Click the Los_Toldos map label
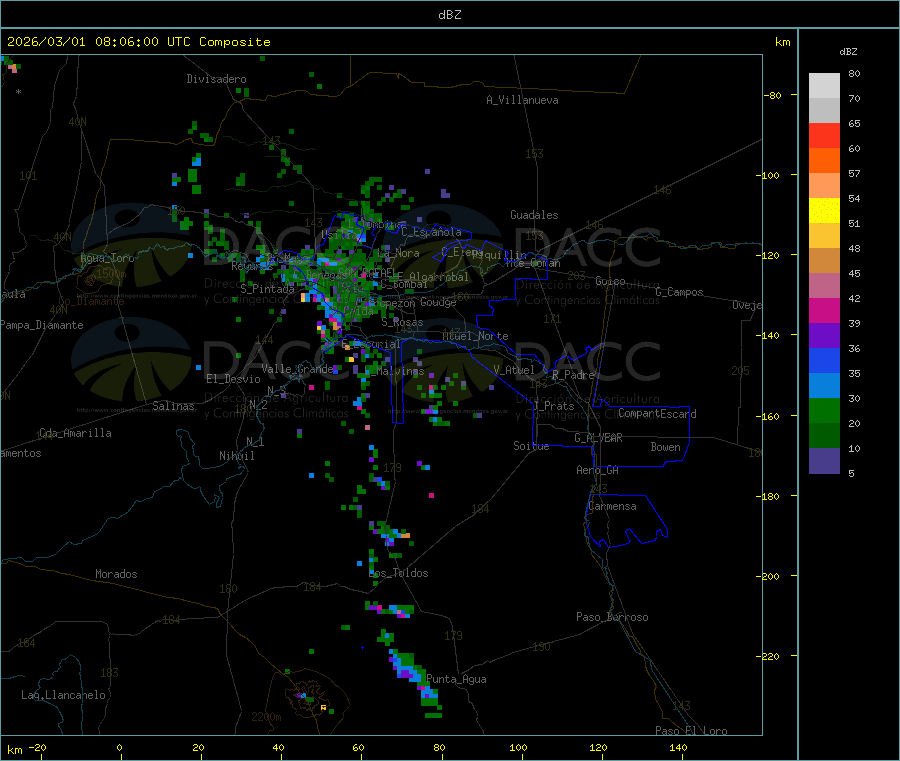 click(398, 573)
